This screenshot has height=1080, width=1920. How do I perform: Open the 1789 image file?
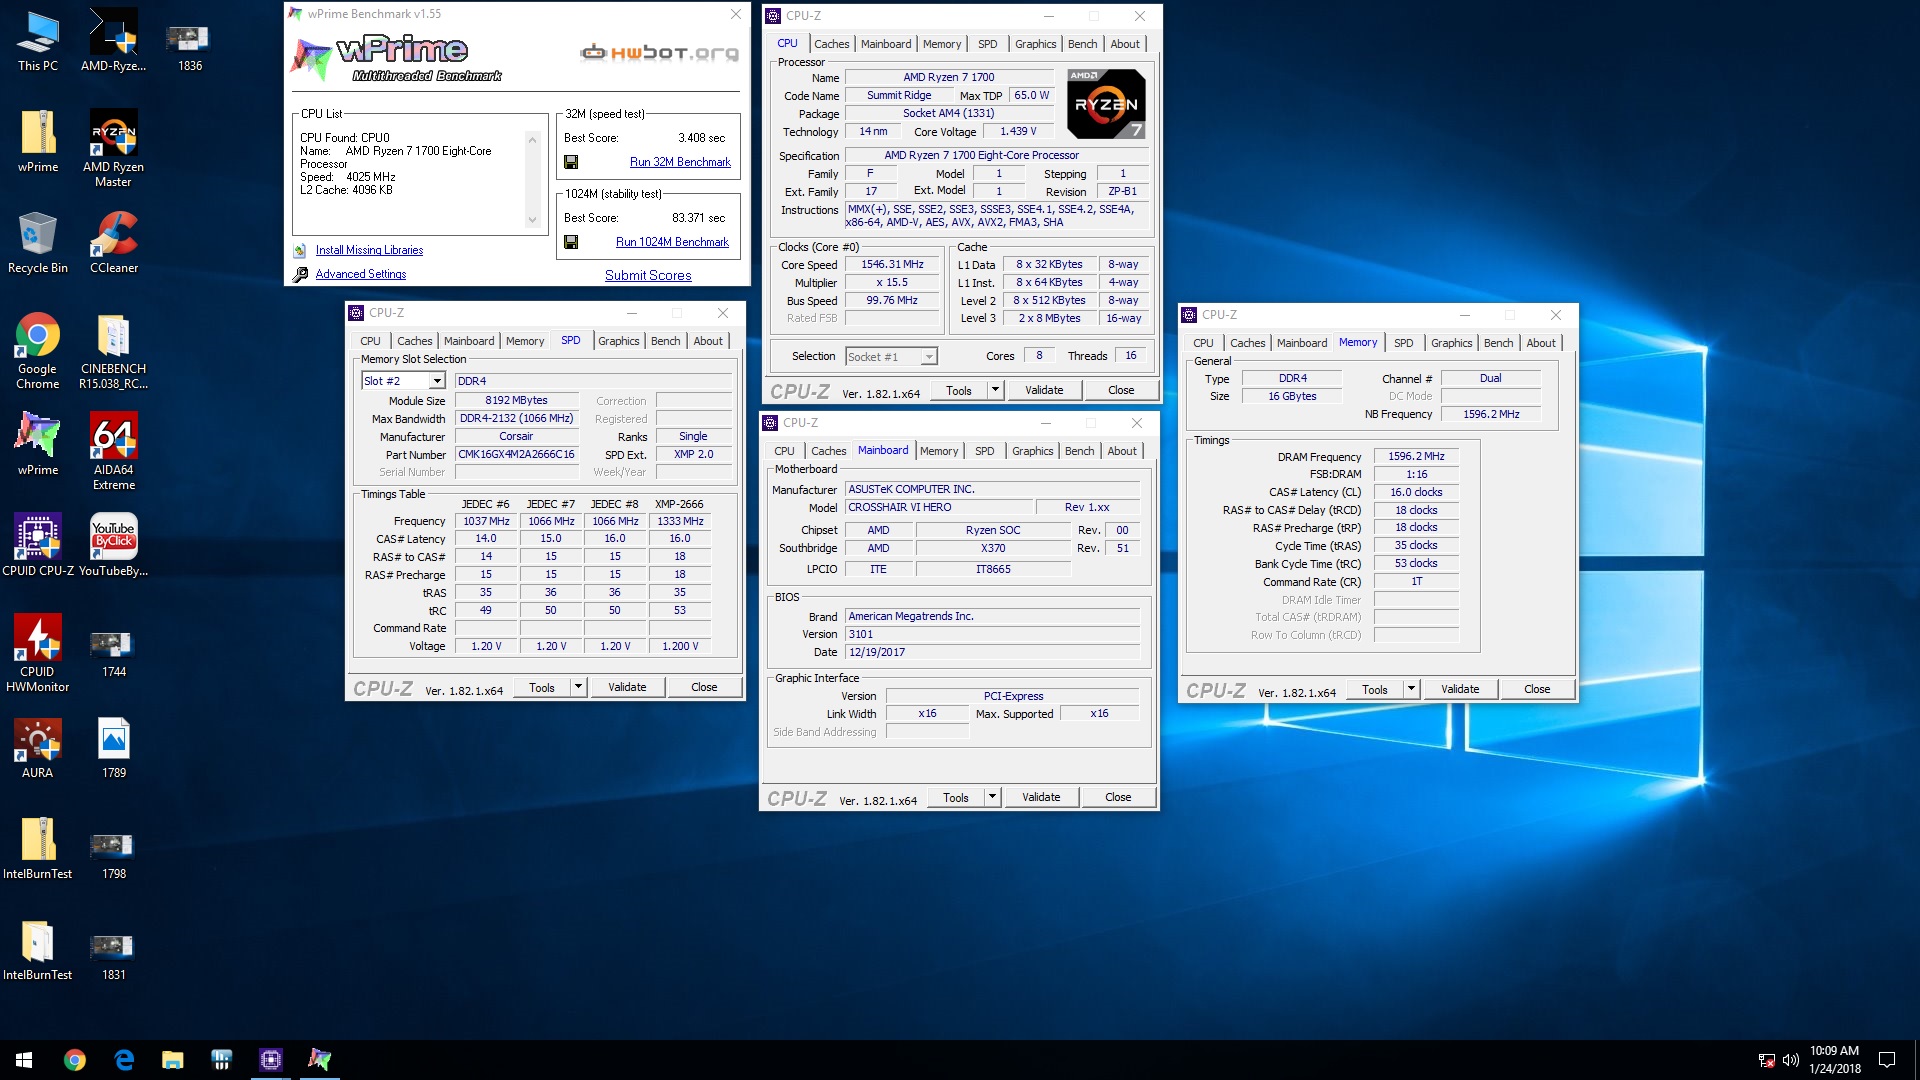(114, 747)
